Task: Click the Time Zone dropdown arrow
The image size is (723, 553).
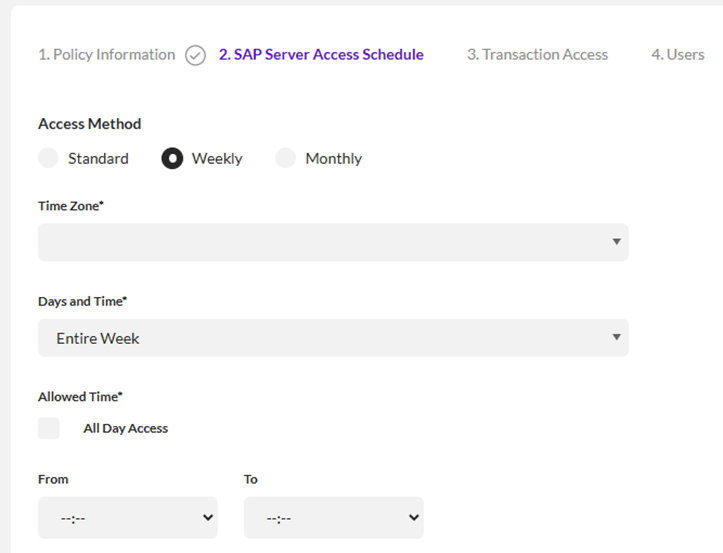Action: 617,242
